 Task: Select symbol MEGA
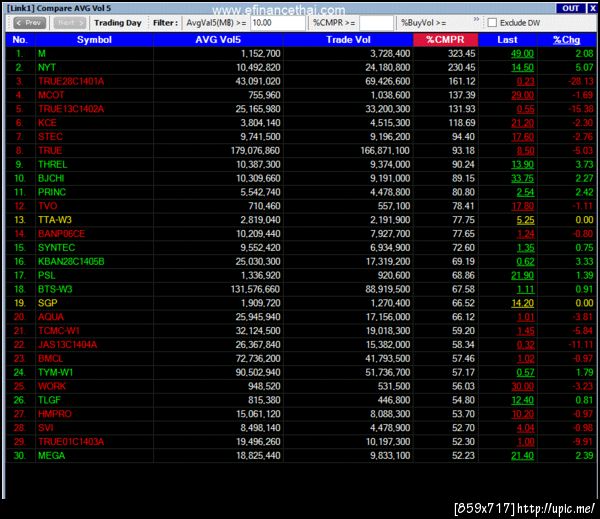click(x=51, y=455)
